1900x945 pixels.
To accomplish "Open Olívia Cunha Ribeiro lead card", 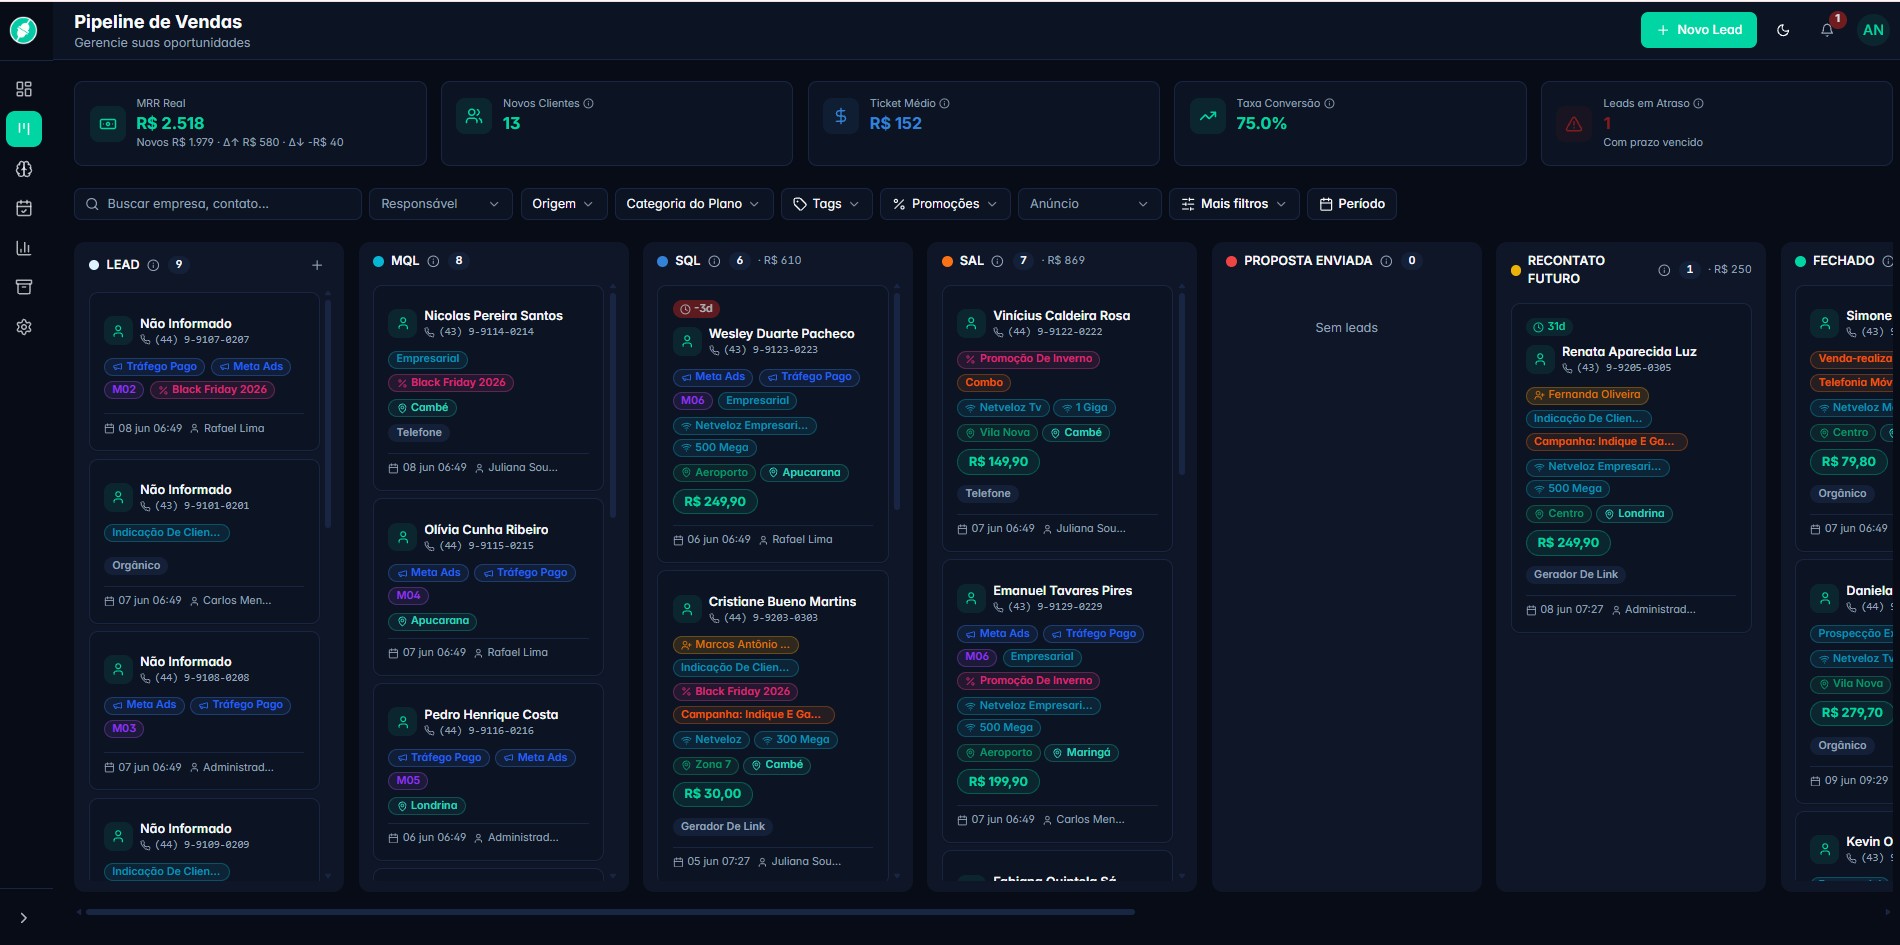I will coord(488,587).
